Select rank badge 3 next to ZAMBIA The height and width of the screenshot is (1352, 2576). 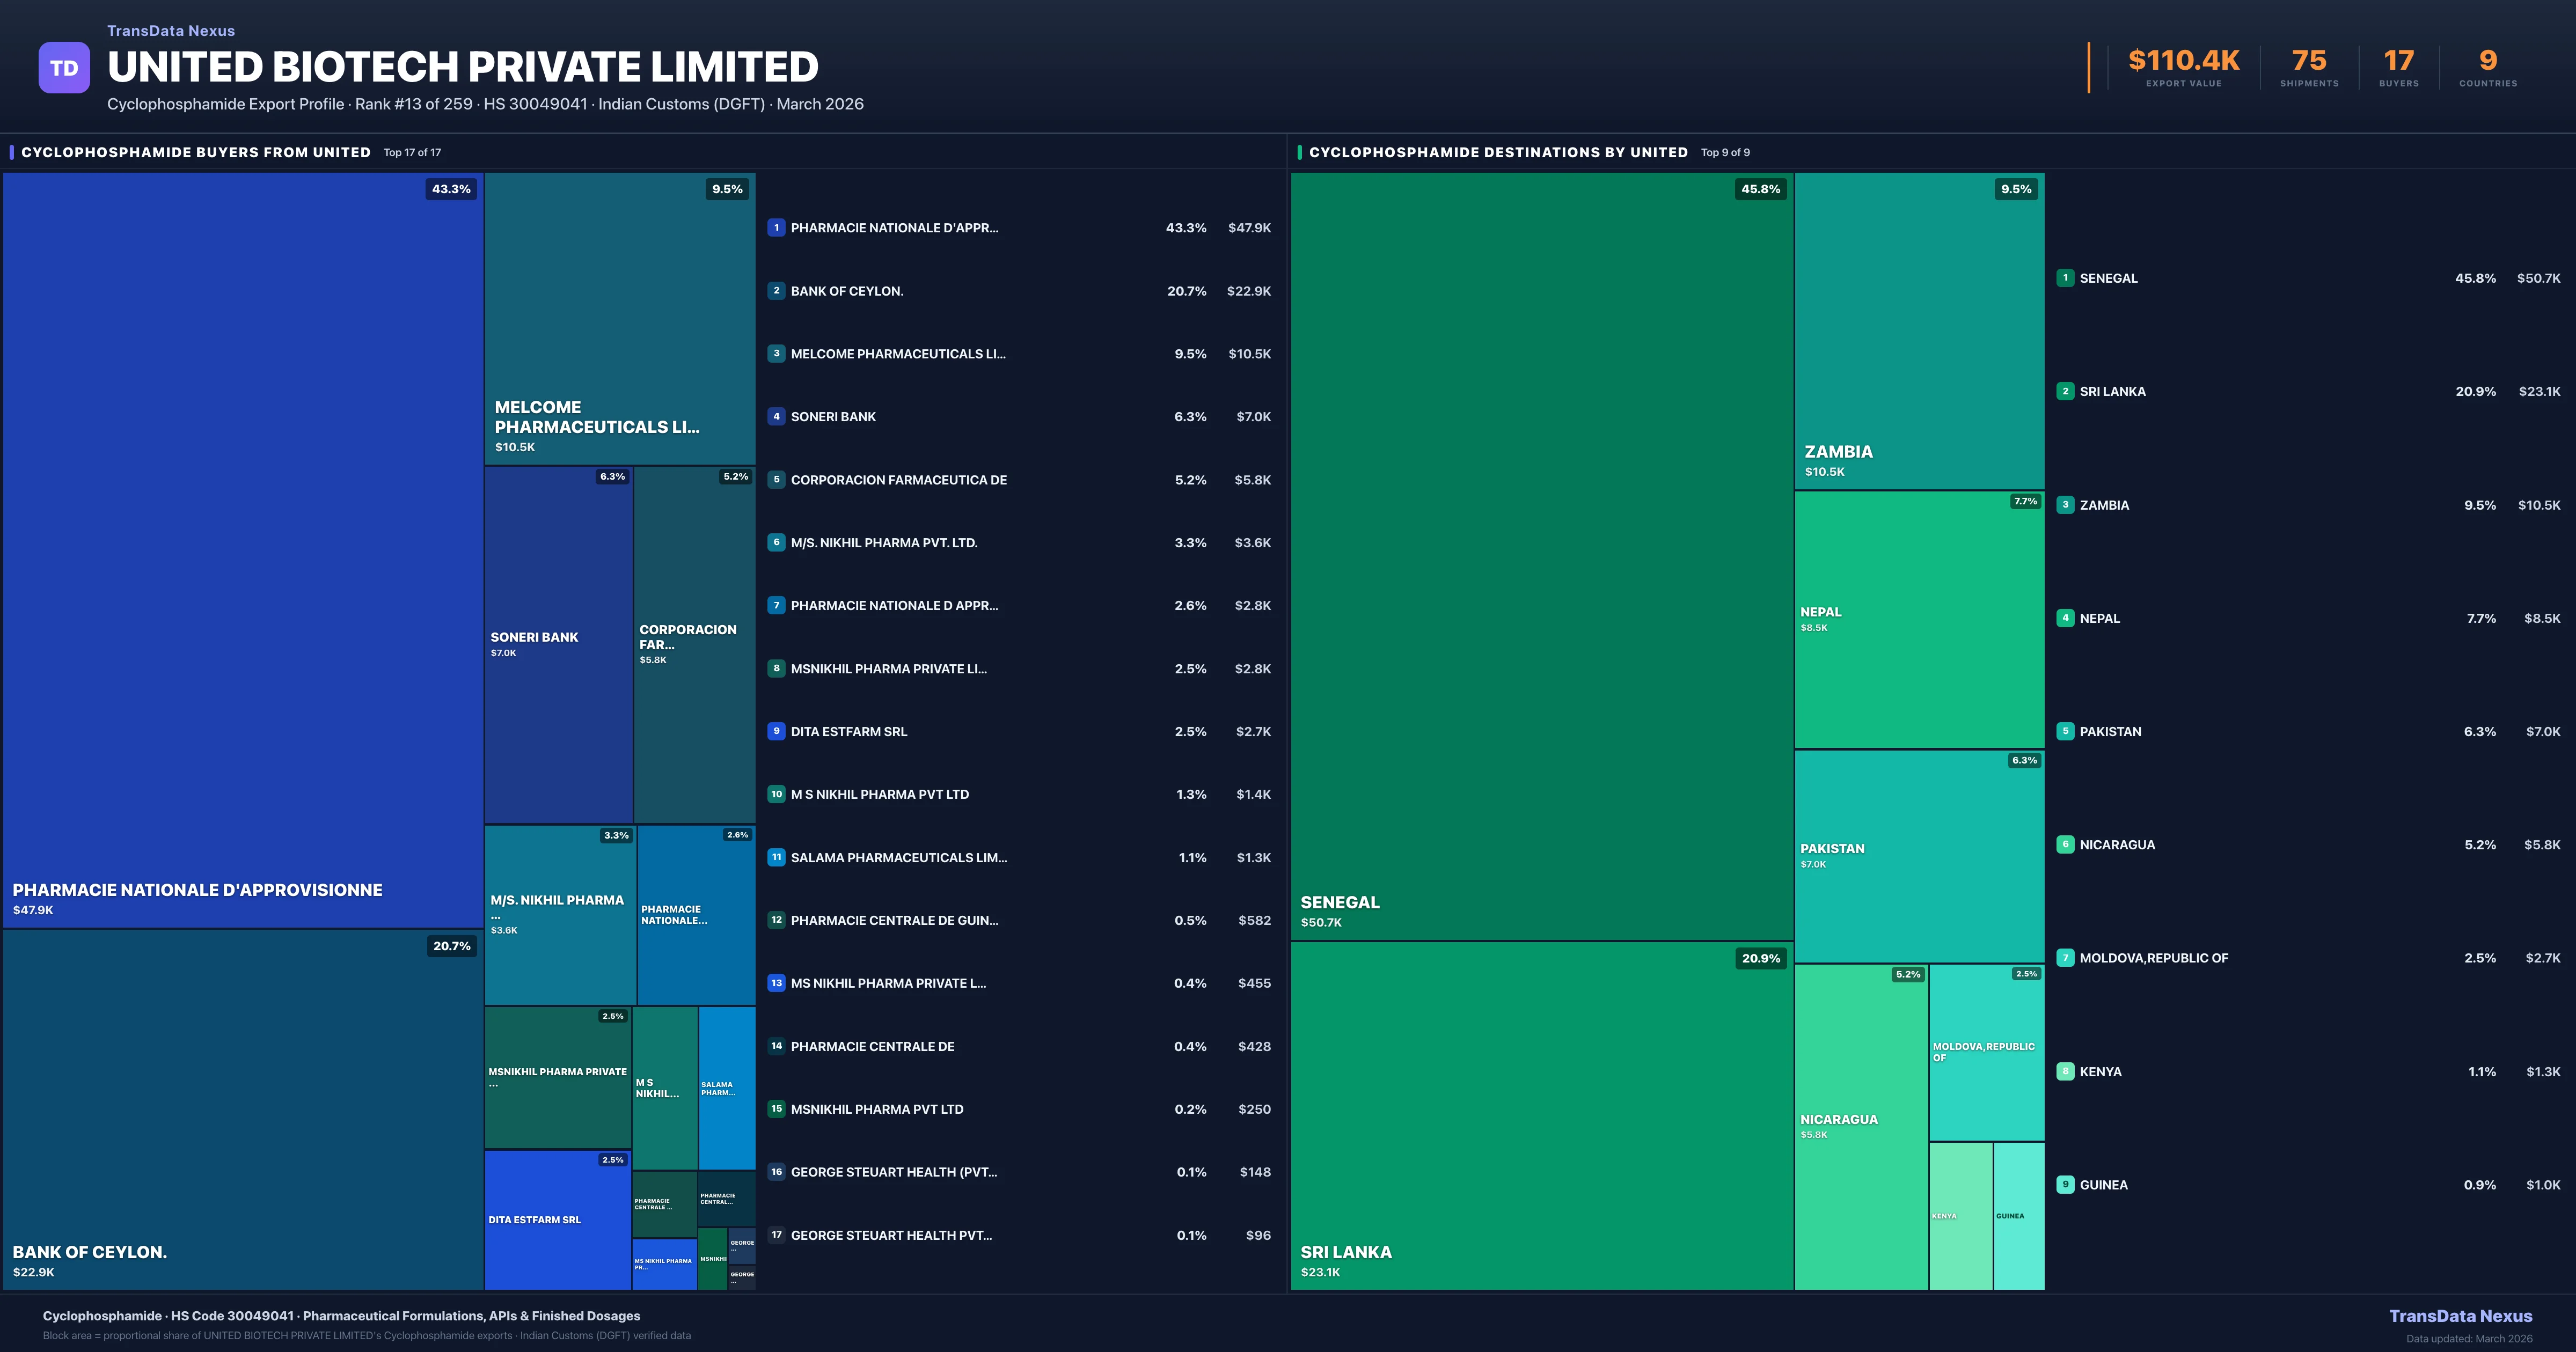point(2065,505)
